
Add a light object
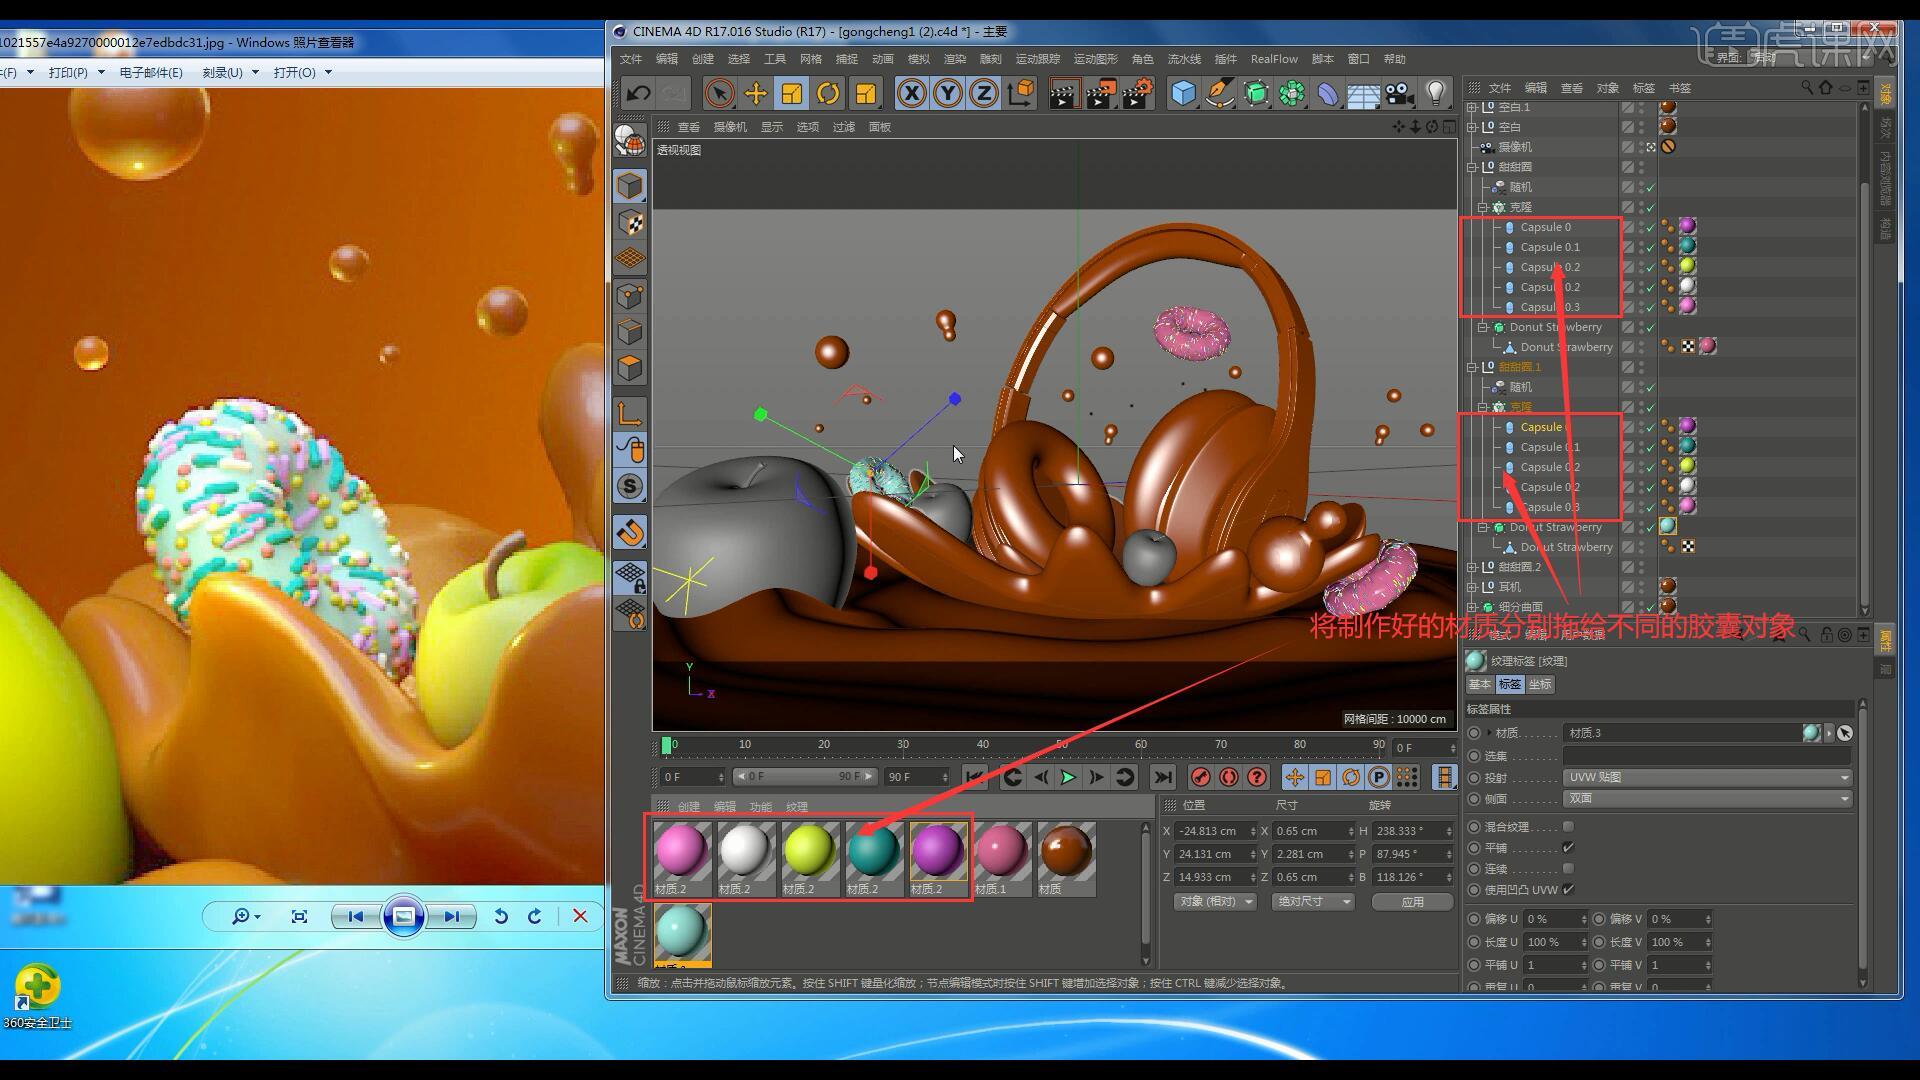1436,94
